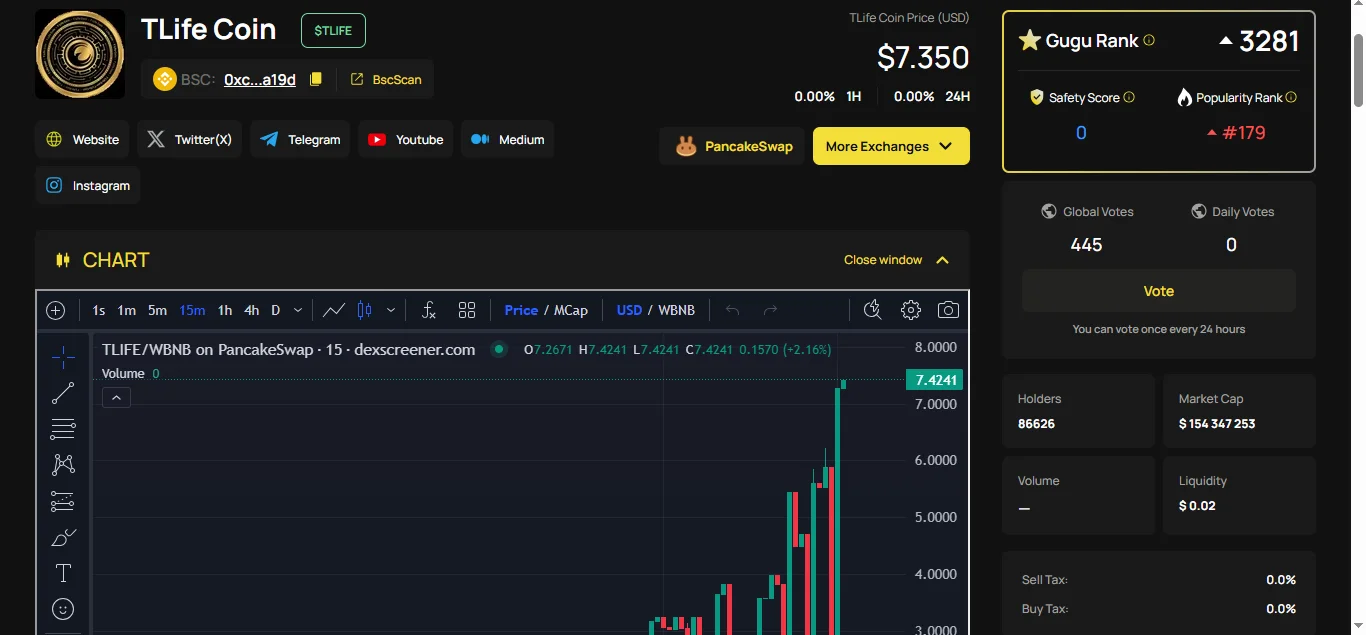
Task: Take a chart snapshot with camera icon
Action: tap(948, 310)
